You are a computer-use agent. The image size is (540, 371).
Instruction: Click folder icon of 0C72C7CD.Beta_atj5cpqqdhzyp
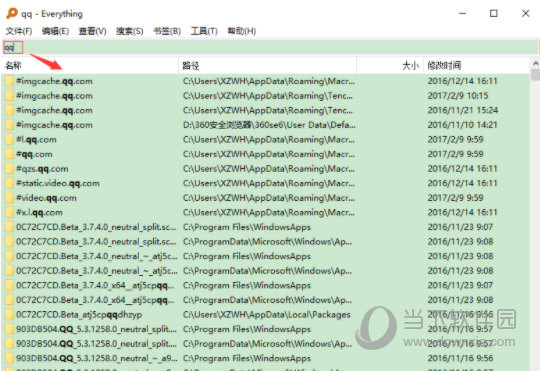[9, 315]
